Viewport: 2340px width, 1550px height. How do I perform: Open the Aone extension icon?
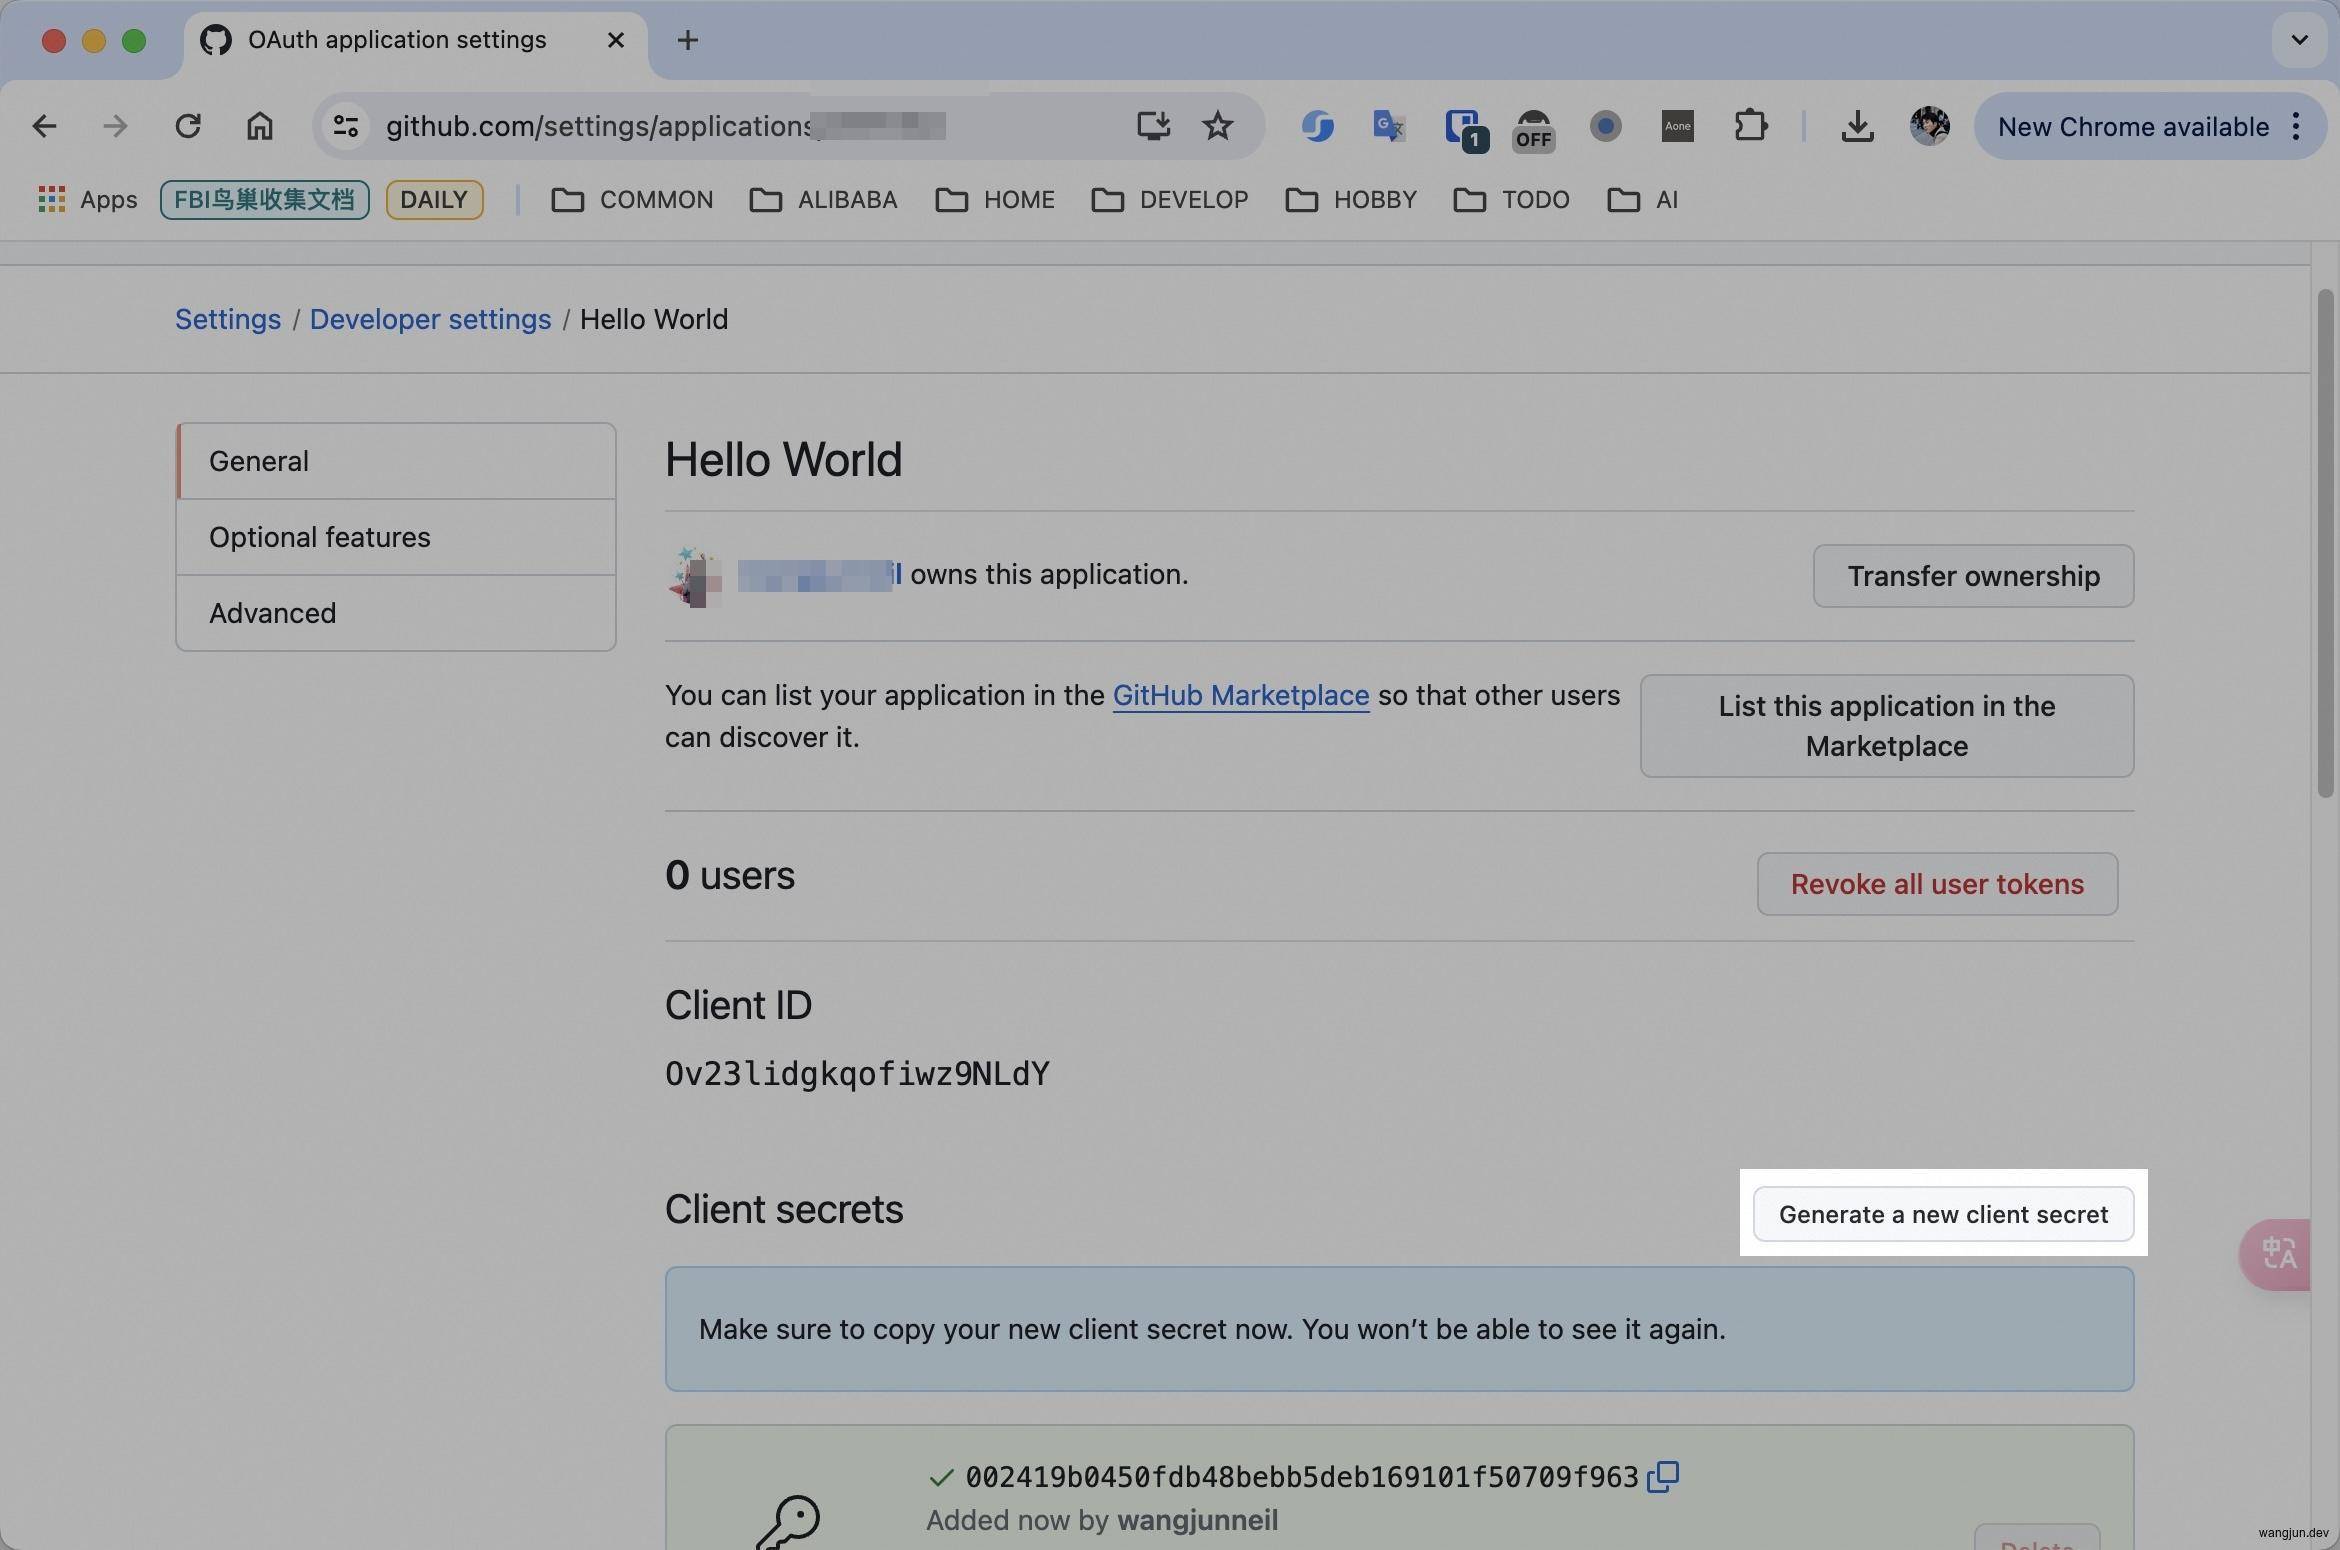click(x=1677, y=126)
